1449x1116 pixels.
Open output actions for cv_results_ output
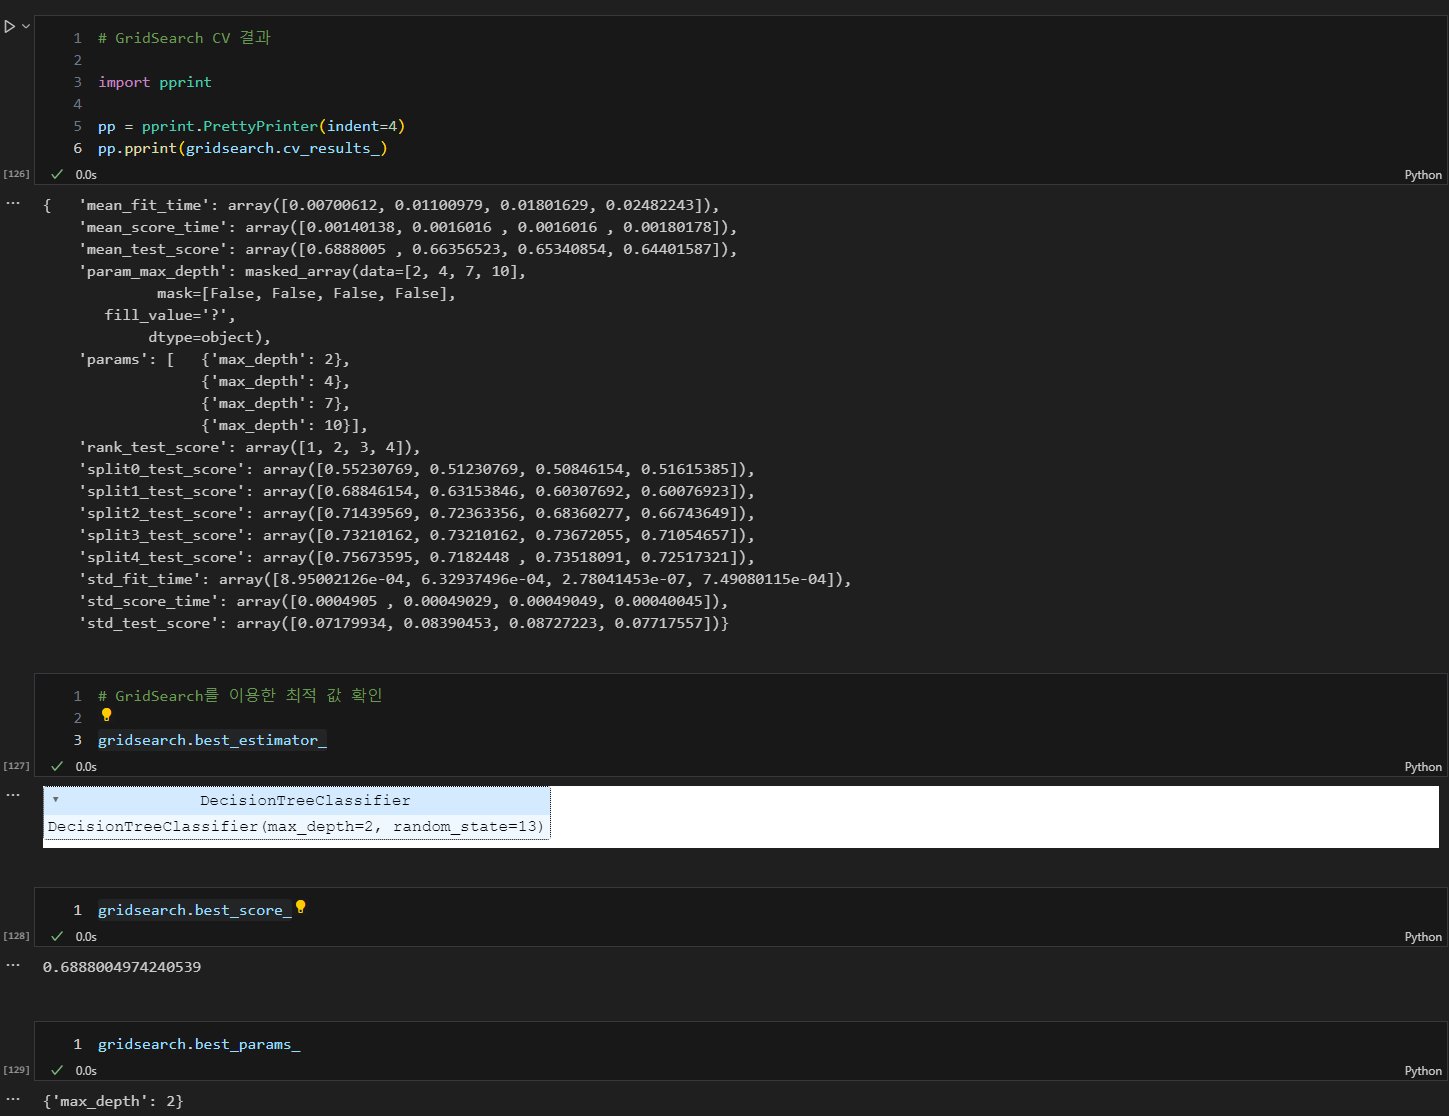(x=13, y=203)
